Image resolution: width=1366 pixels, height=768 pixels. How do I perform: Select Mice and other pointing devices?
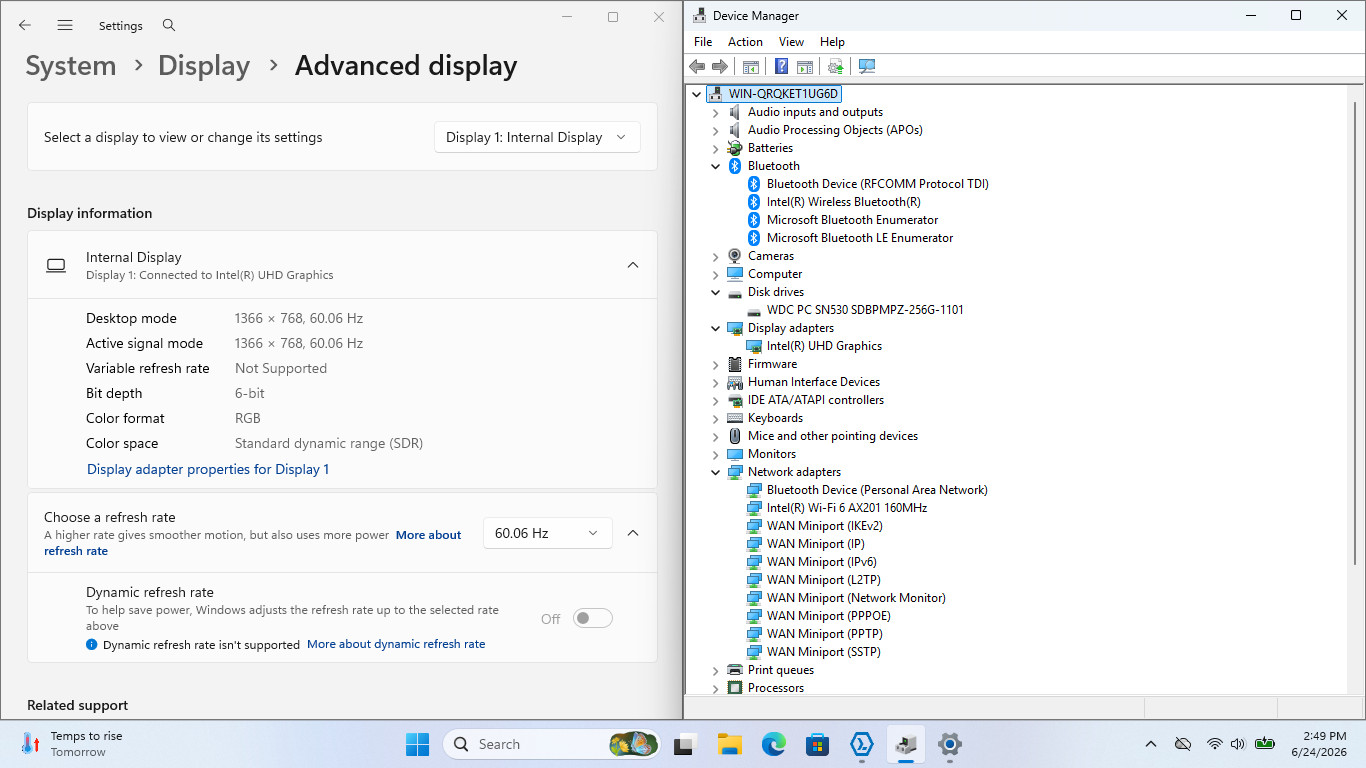tap(833, 436)
